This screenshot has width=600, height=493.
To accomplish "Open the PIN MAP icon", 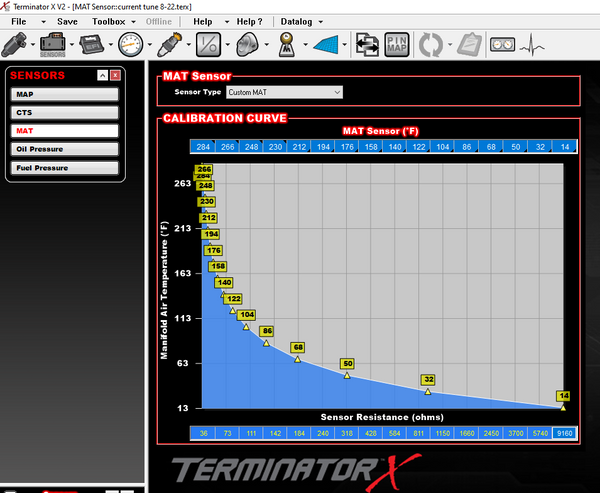I will coord(400,44).
